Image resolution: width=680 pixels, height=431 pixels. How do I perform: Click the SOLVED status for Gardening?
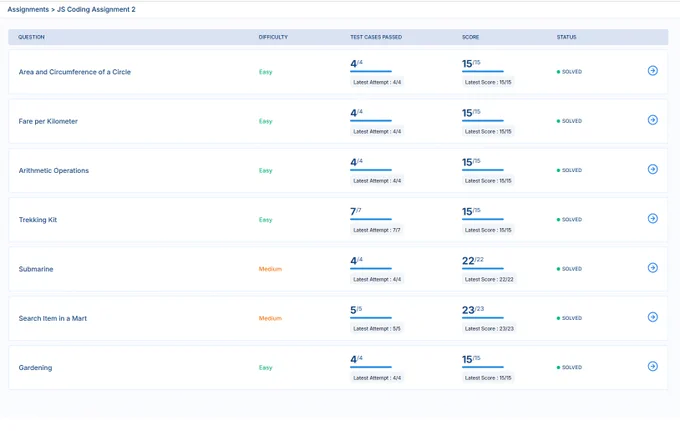(x=569, y=368)
